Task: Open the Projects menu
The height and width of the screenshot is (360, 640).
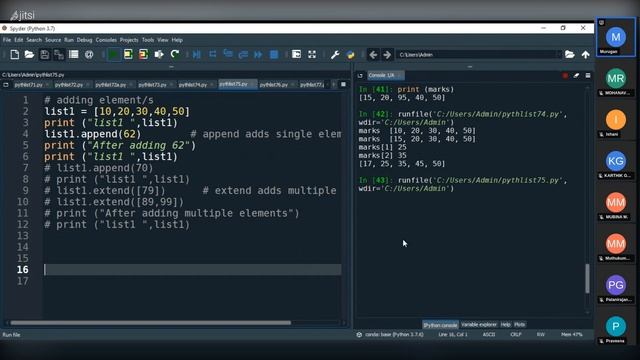Action: click(129, 40)
